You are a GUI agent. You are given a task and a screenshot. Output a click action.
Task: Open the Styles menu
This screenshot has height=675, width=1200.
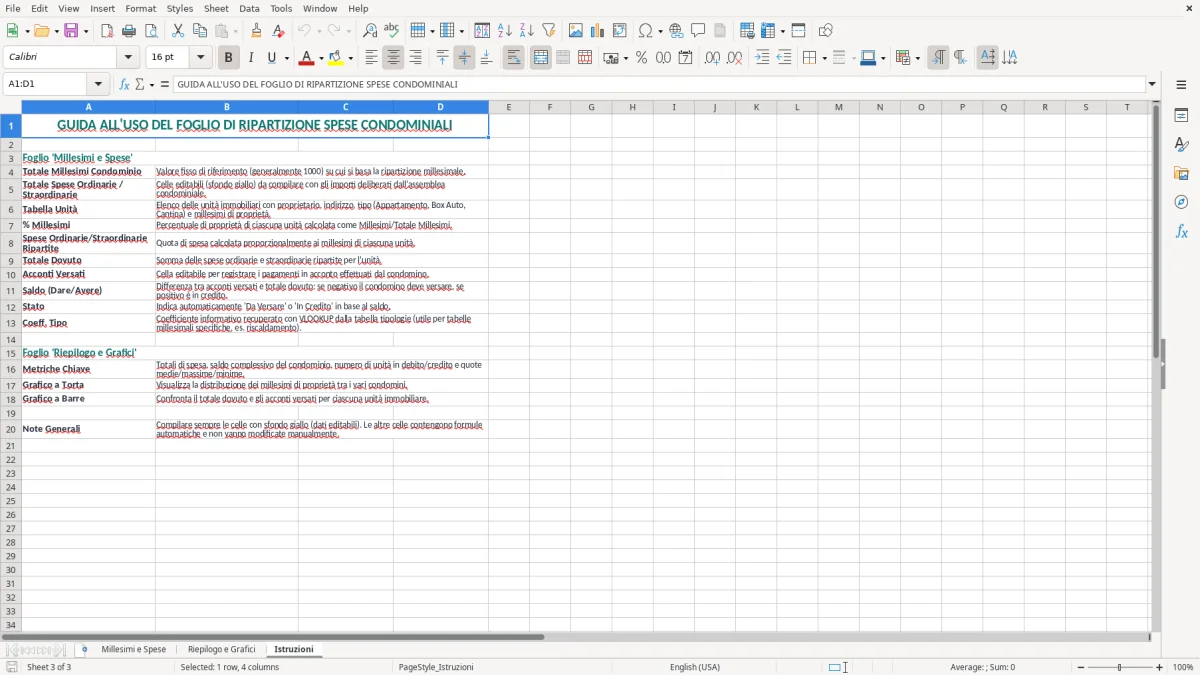click(180, 8)
